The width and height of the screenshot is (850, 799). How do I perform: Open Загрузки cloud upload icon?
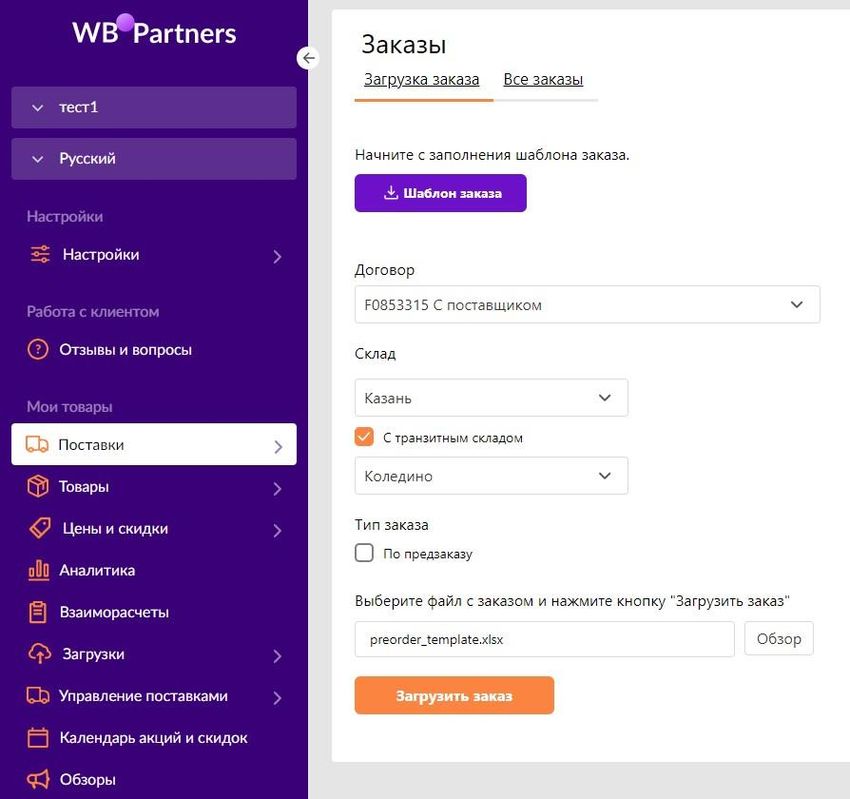point(40,654)
